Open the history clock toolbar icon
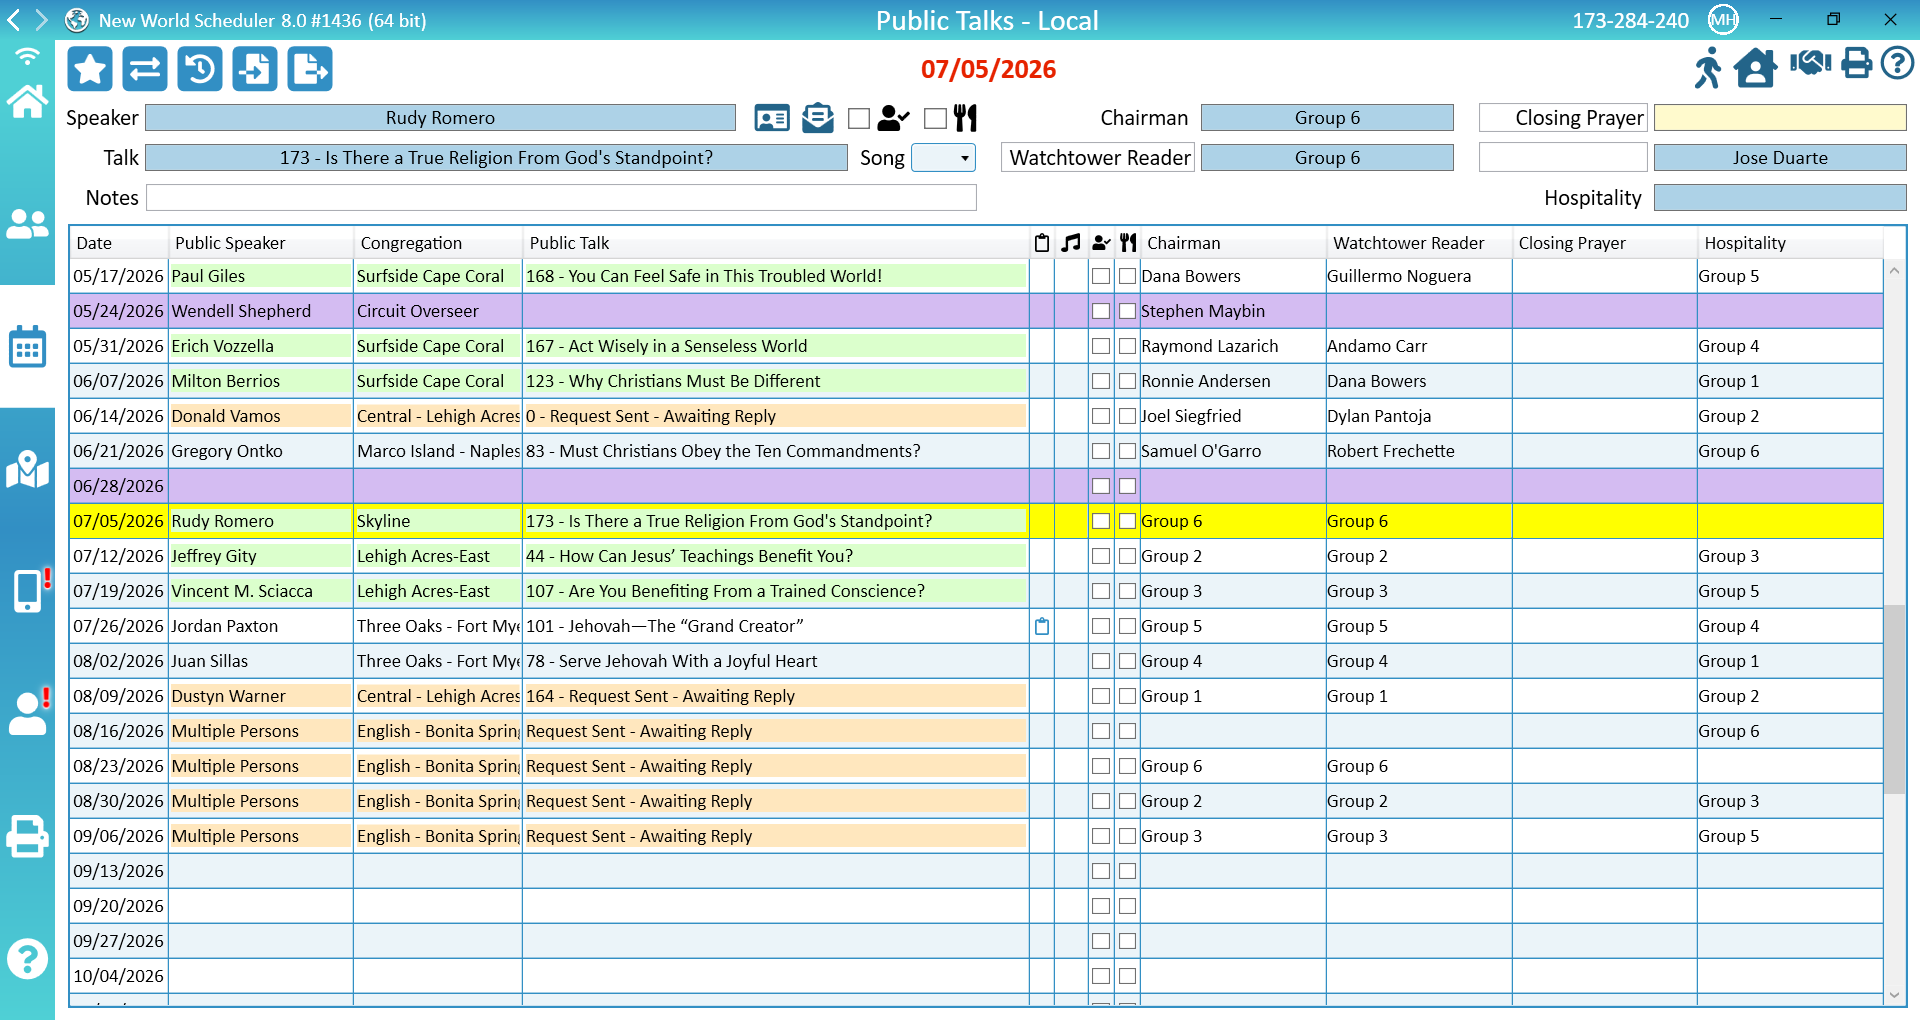Viewport: 1920px width, 1020px height. tap(200, 69)
